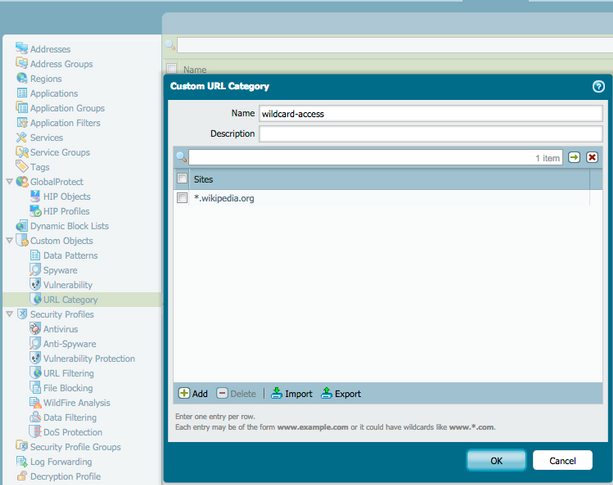The height and width of the screenshot is (485, 613).
Task: Cancel the Custom URL Category dialog
Action: (563, 461)
